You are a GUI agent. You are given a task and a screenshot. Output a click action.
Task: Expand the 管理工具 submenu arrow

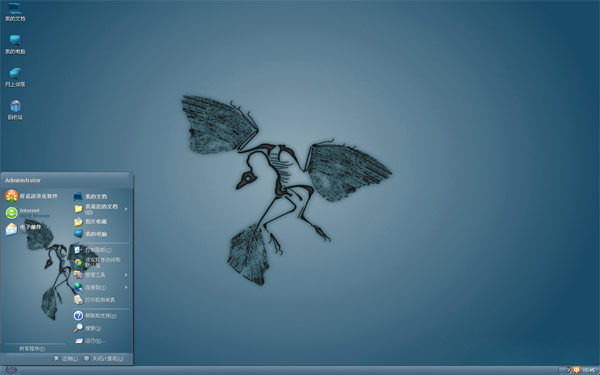tap(126, 275)
